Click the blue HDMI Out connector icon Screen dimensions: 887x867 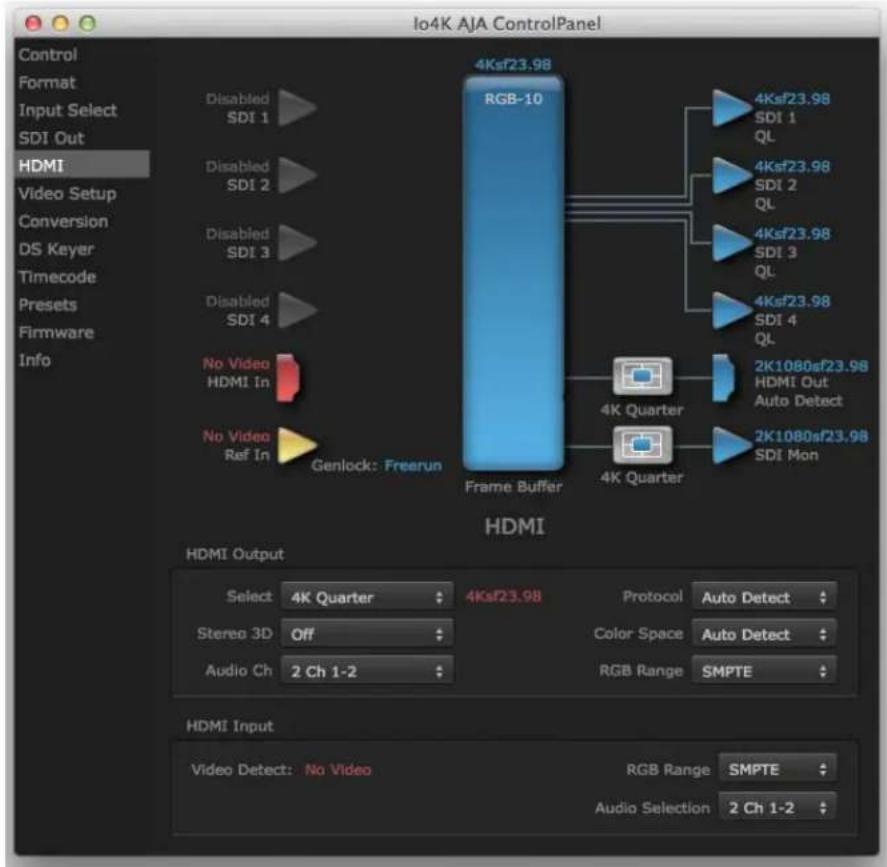tap(722, 377)
